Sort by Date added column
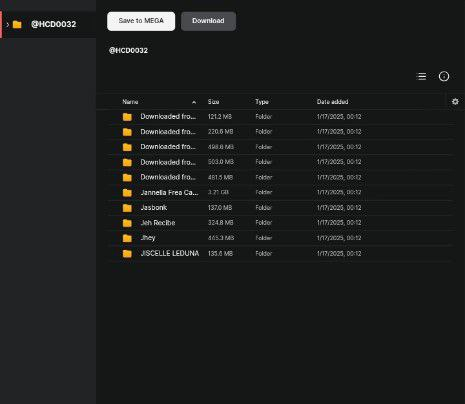The image size is (465, 404). click(x=332, y=102)
